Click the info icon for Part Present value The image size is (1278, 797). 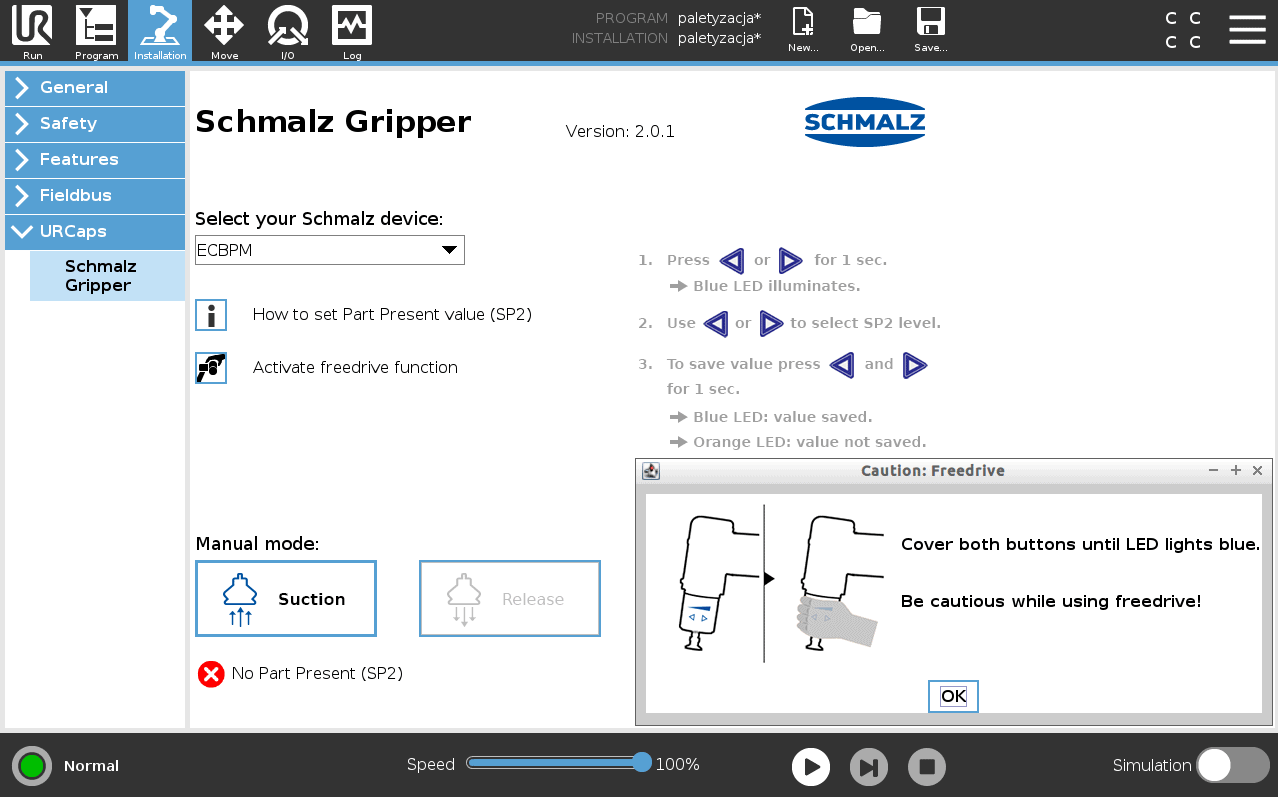(211, 314)
